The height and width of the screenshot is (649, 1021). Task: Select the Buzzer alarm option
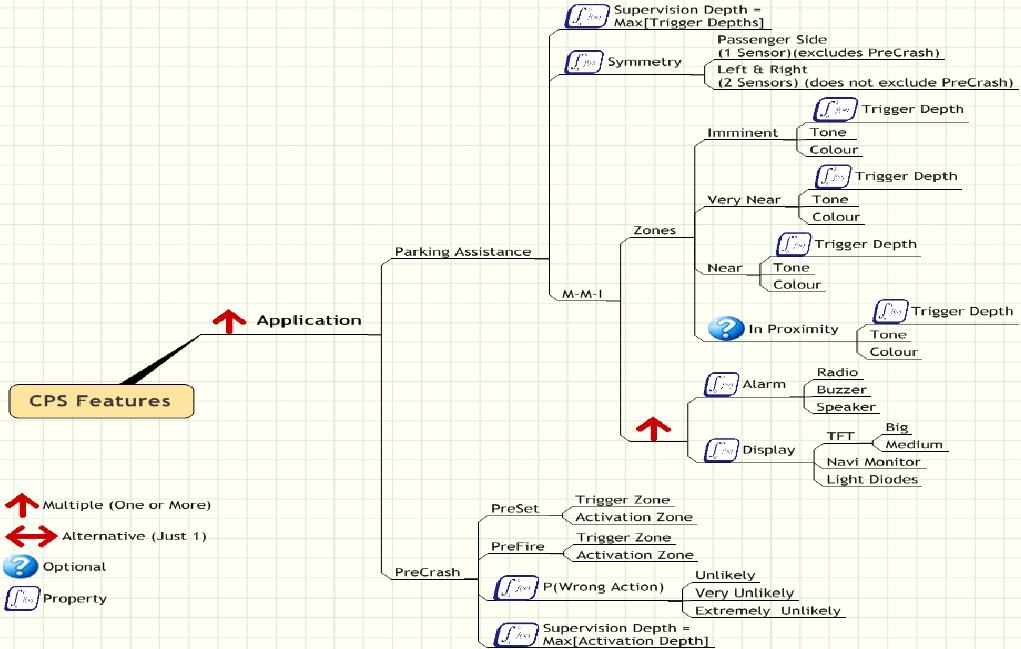pyautogui.click(x=842, y=389)
